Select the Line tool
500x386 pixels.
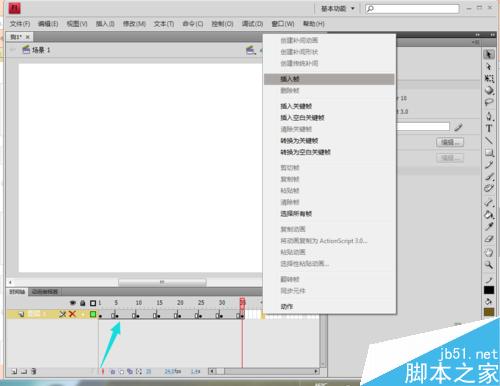coord(489,140)
